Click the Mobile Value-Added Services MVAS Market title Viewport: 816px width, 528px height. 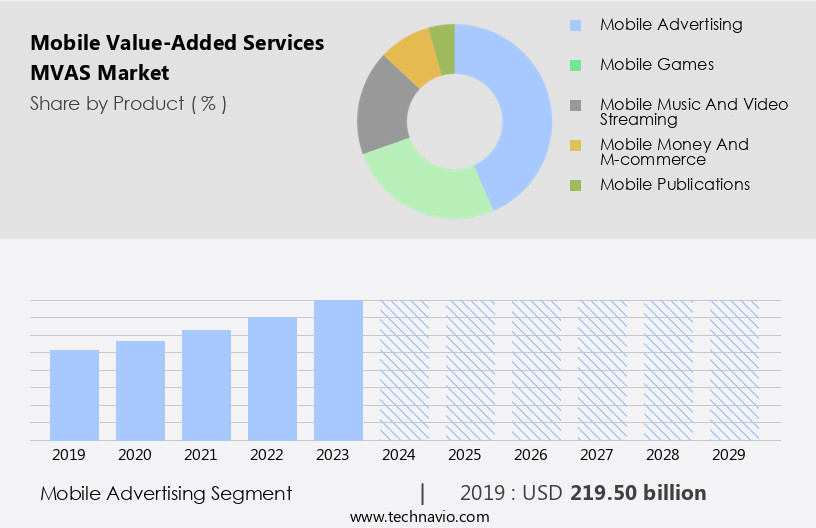(177, 58)
